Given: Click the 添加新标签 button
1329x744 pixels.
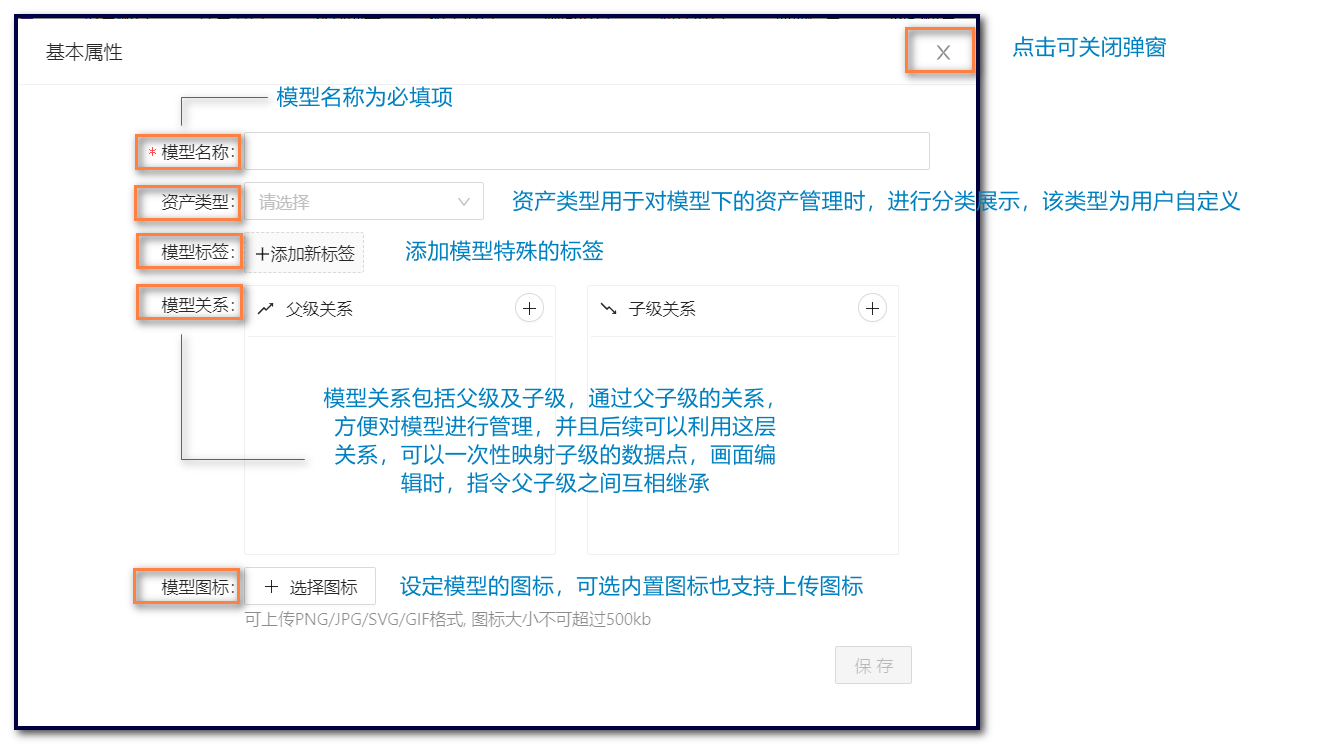Looking at the screenshot, I should pos(305,253).
